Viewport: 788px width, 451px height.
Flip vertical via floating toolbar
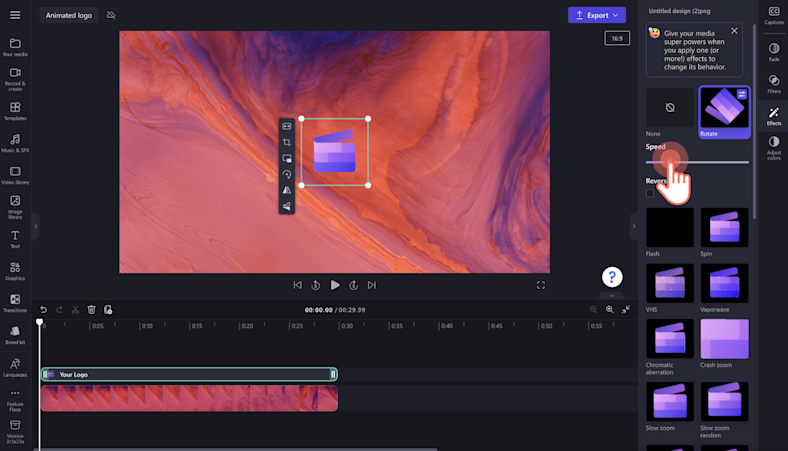pos(287,206)
